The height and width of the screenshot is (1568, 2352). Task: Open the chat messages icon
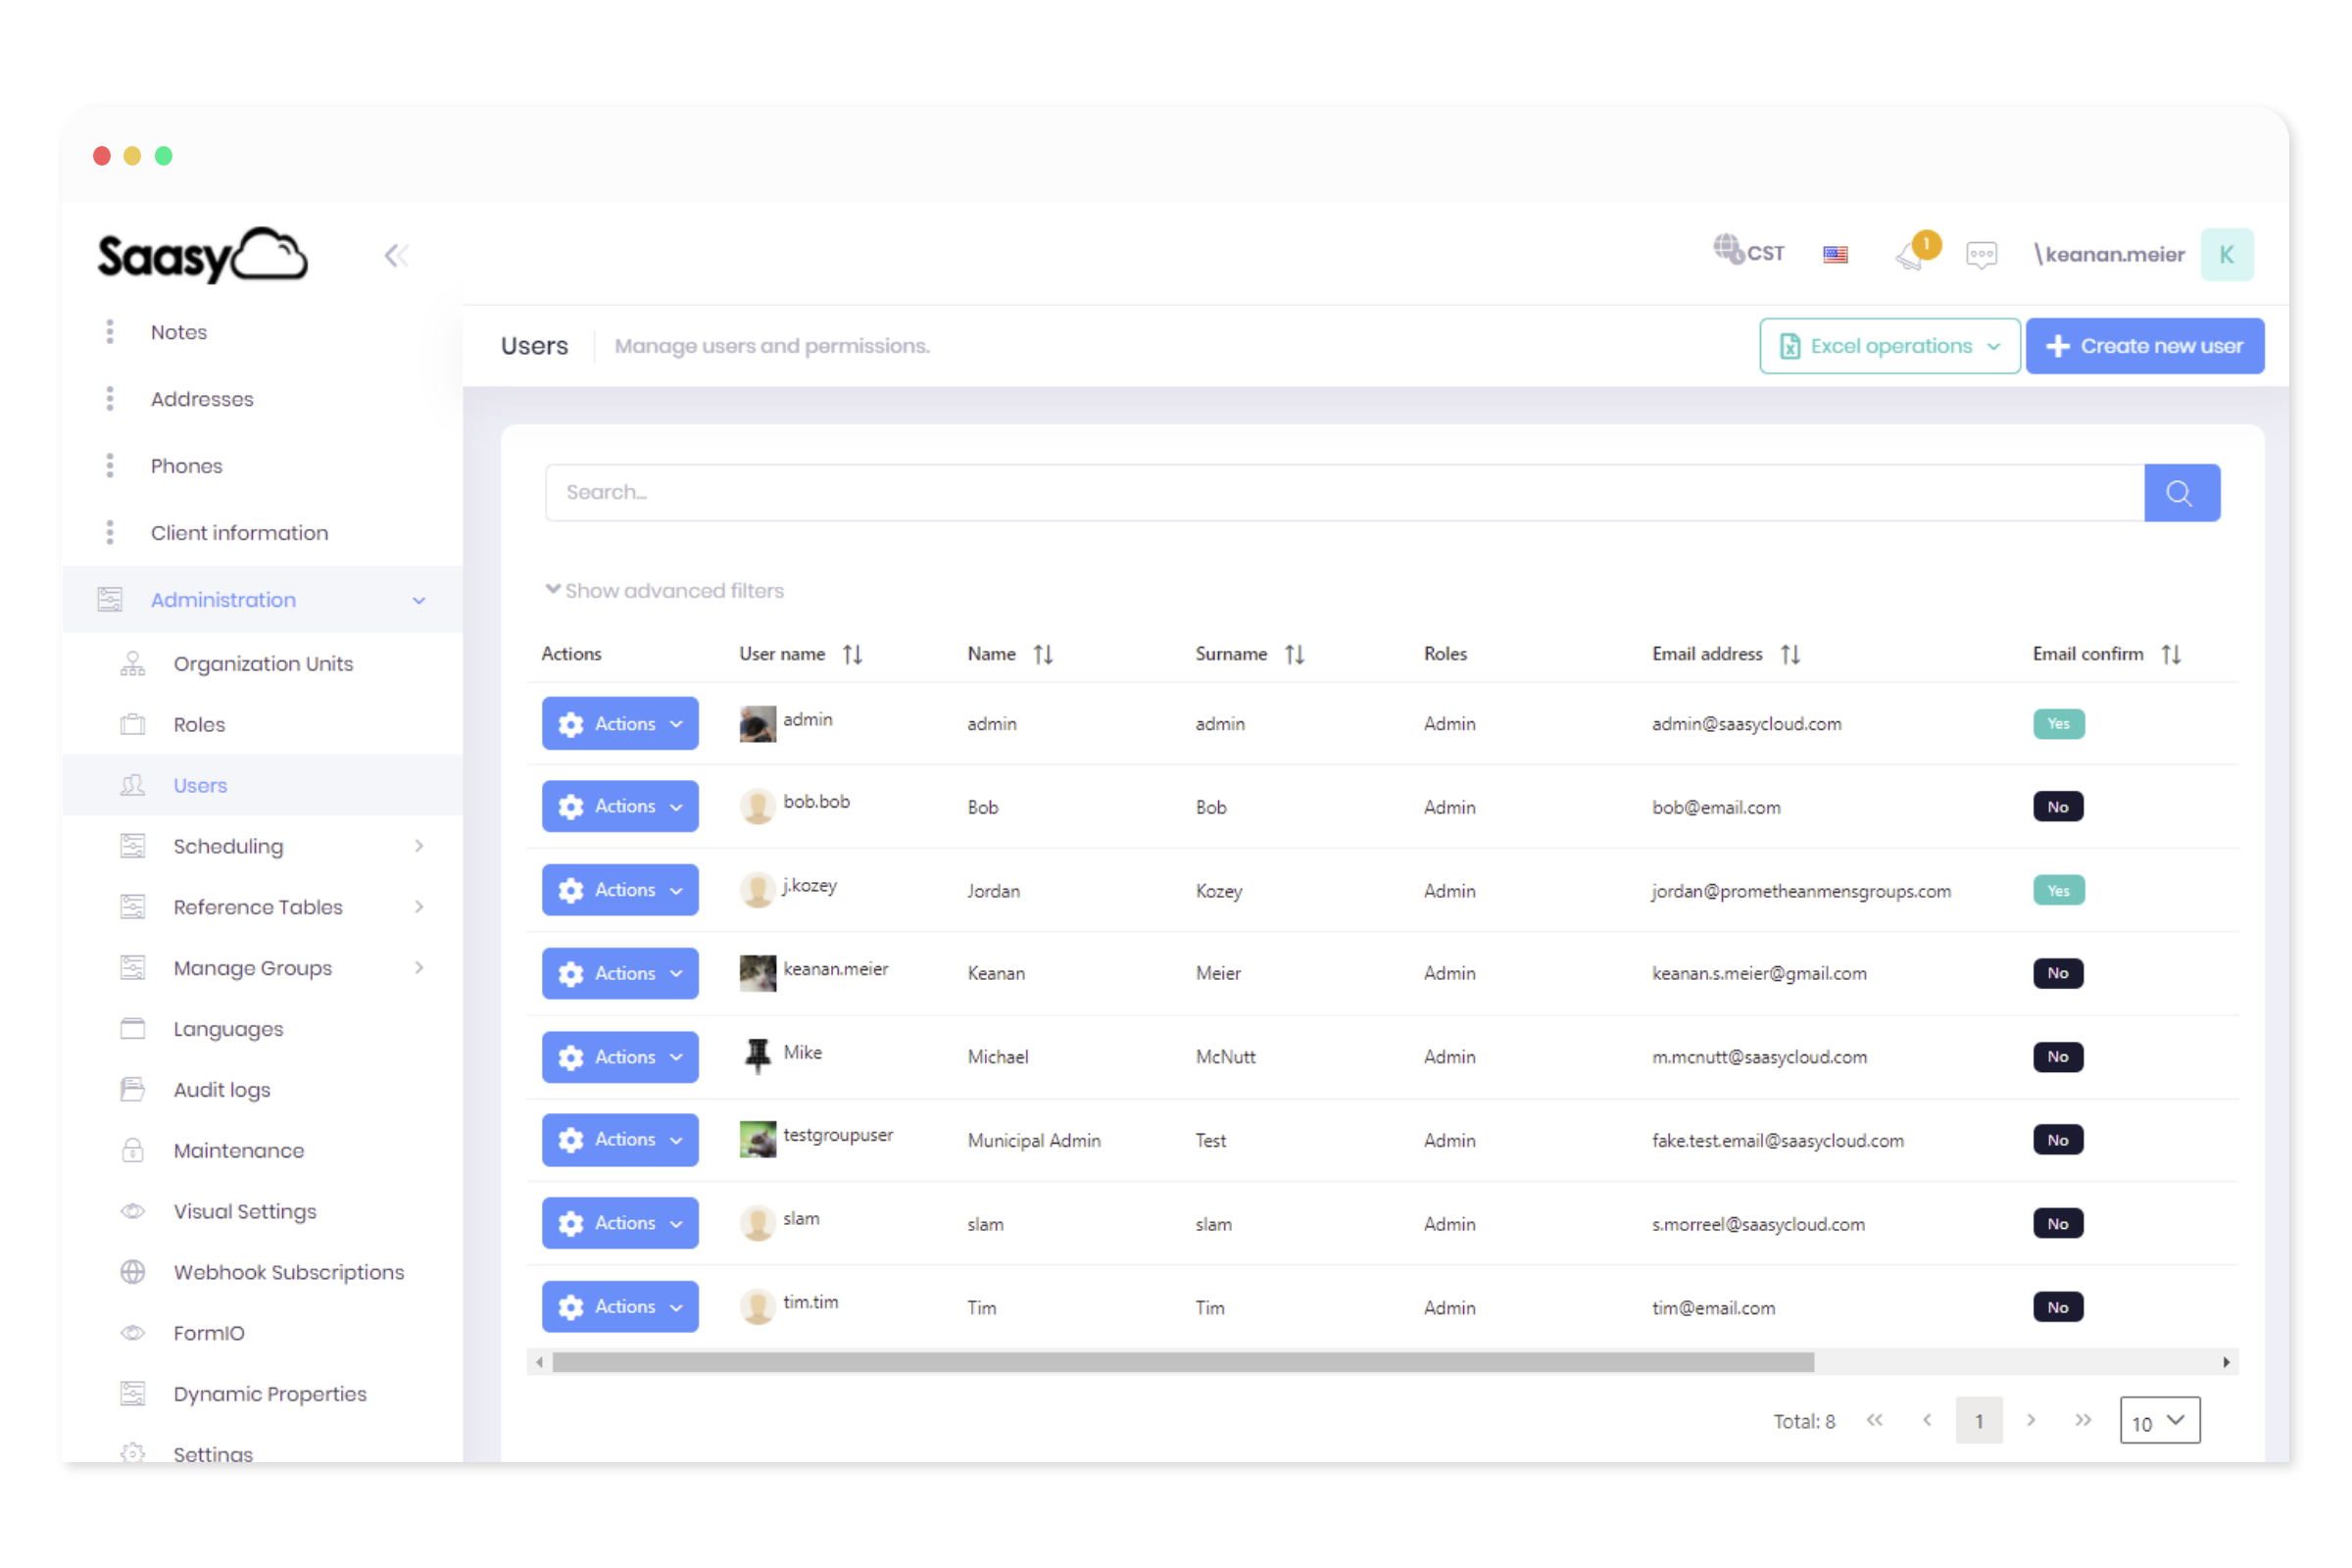tap(1981, 255)
